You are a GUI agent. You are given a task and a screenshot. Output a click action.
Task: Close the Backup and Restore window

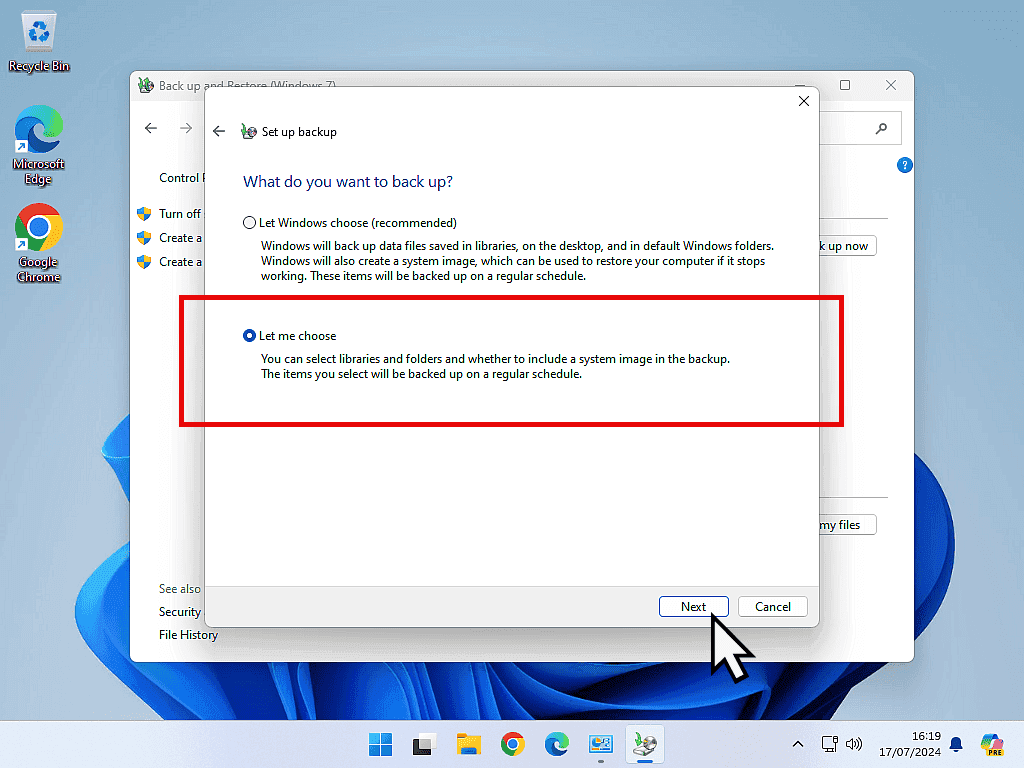(x=891, y=85)
